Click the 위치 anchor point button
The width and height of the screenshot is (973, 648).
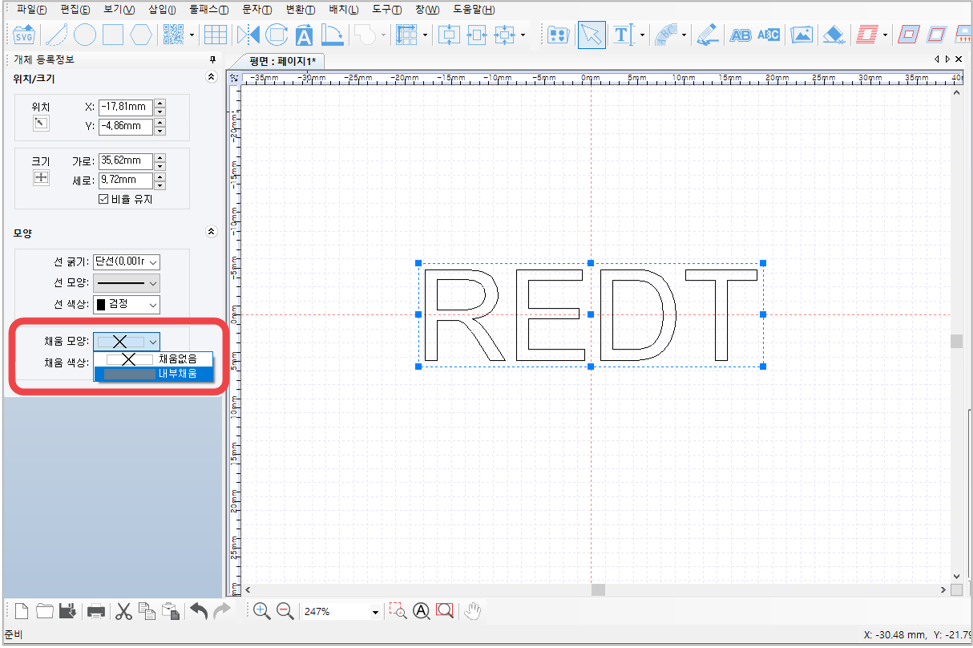40,124
